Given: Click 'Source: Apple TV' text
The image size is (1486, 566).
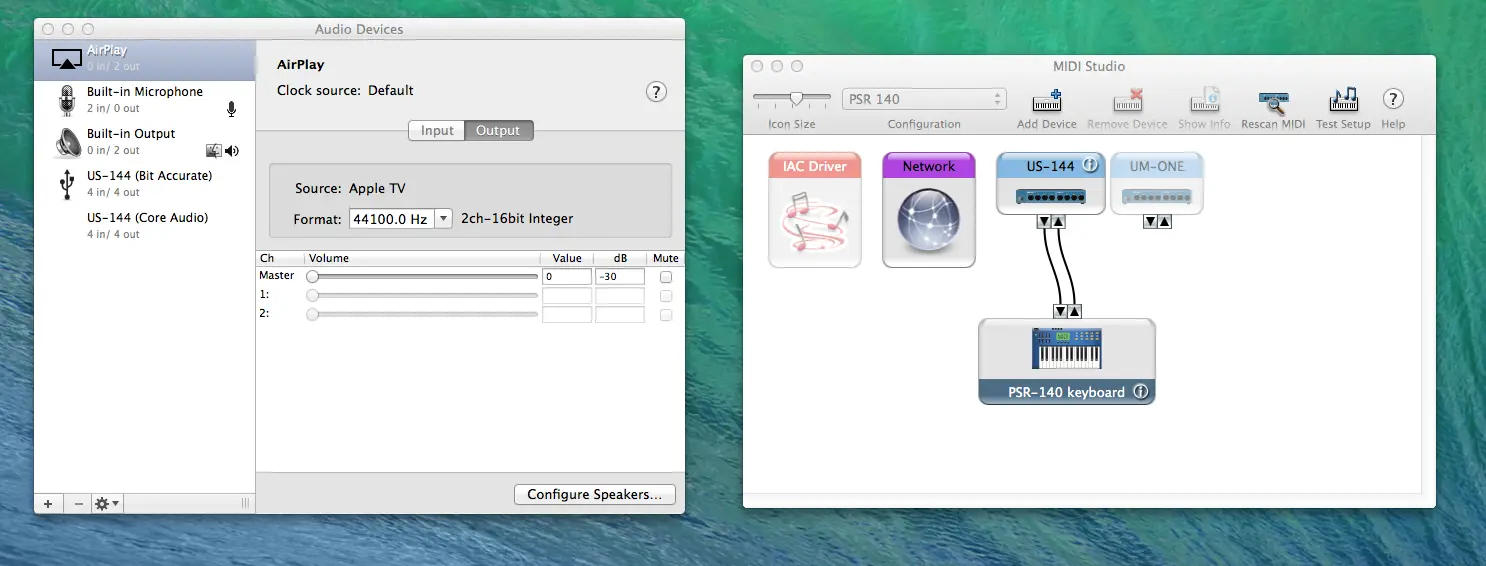Looking at the screenshot, I should [350, 188].
